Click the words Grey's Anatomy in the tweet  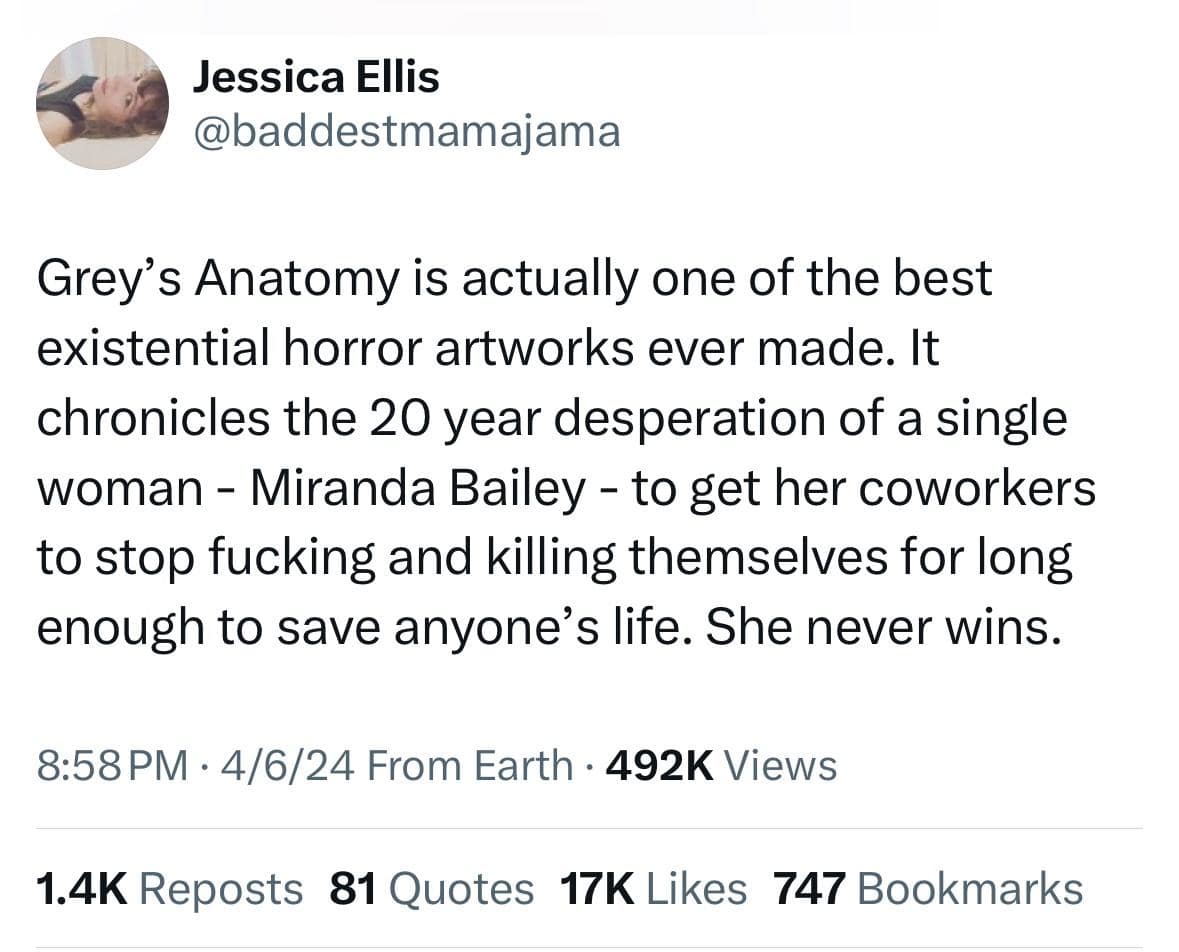pos(215,279)
